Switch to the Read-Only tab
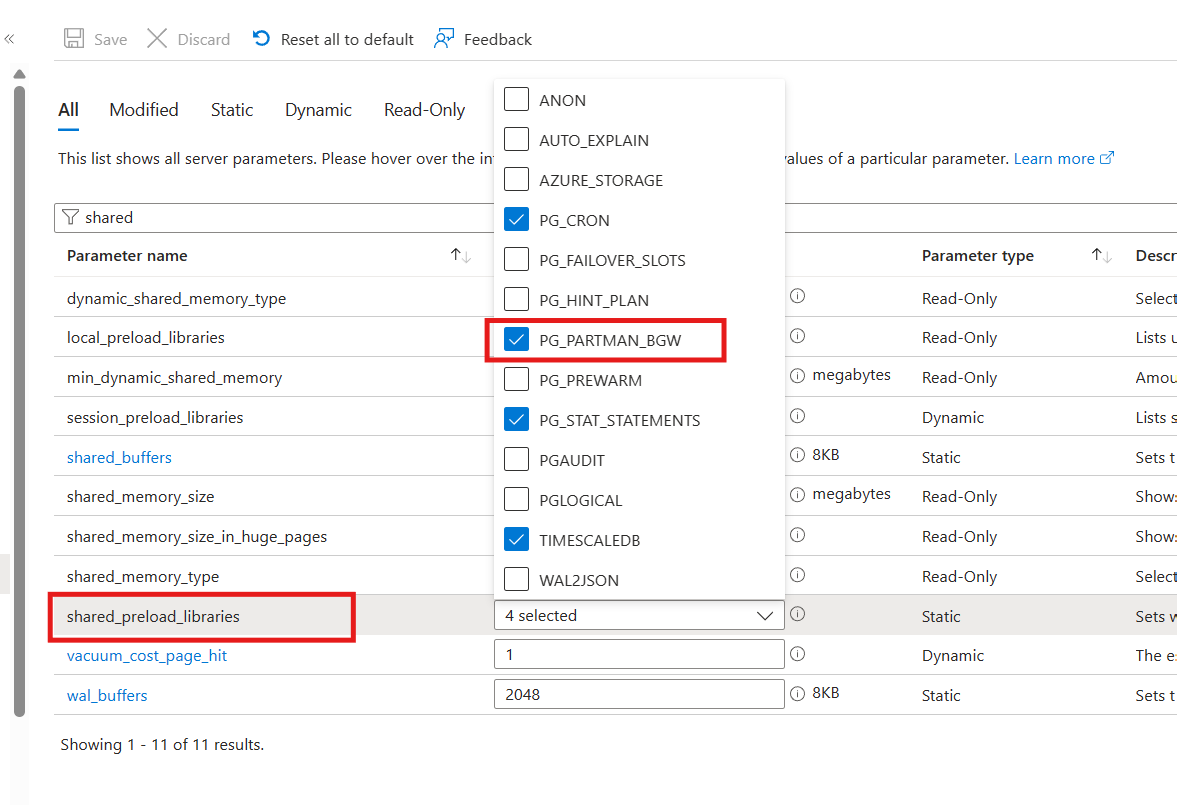The image size is (1177, 805). point(424,110)
